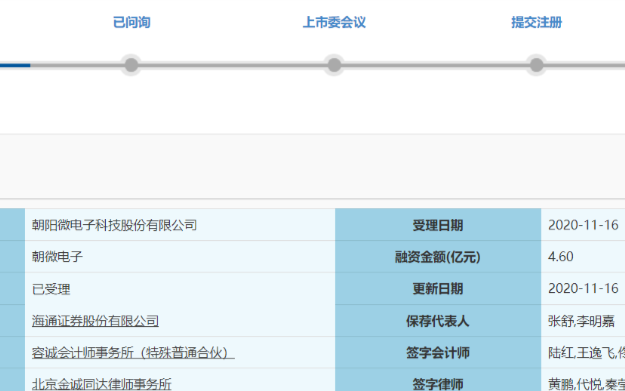The width and height of the screenshot is (625, 391).
Task: Click company name 朝阳微电子科技股份有限公司
Action: click(x=114, y=225)
